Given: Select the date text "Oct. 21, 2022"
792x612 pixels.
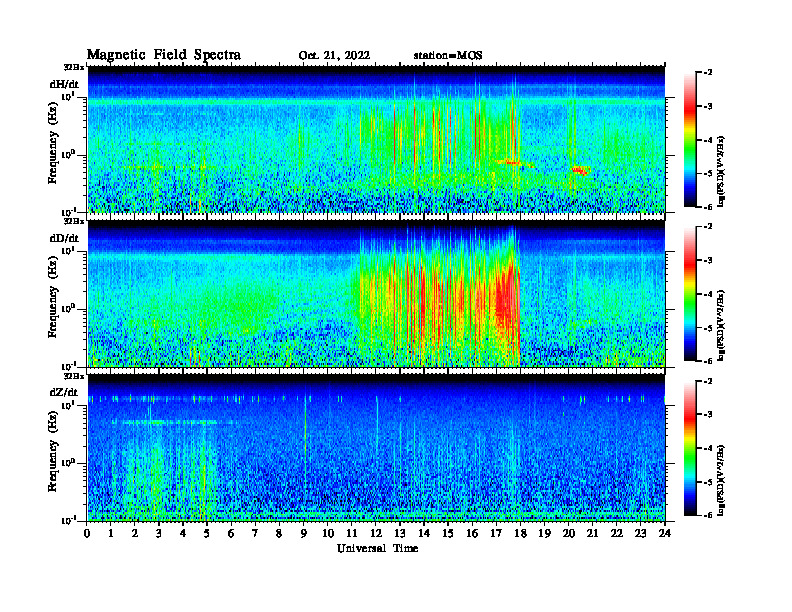Looking at the screenshot, I should click(334, 56).
